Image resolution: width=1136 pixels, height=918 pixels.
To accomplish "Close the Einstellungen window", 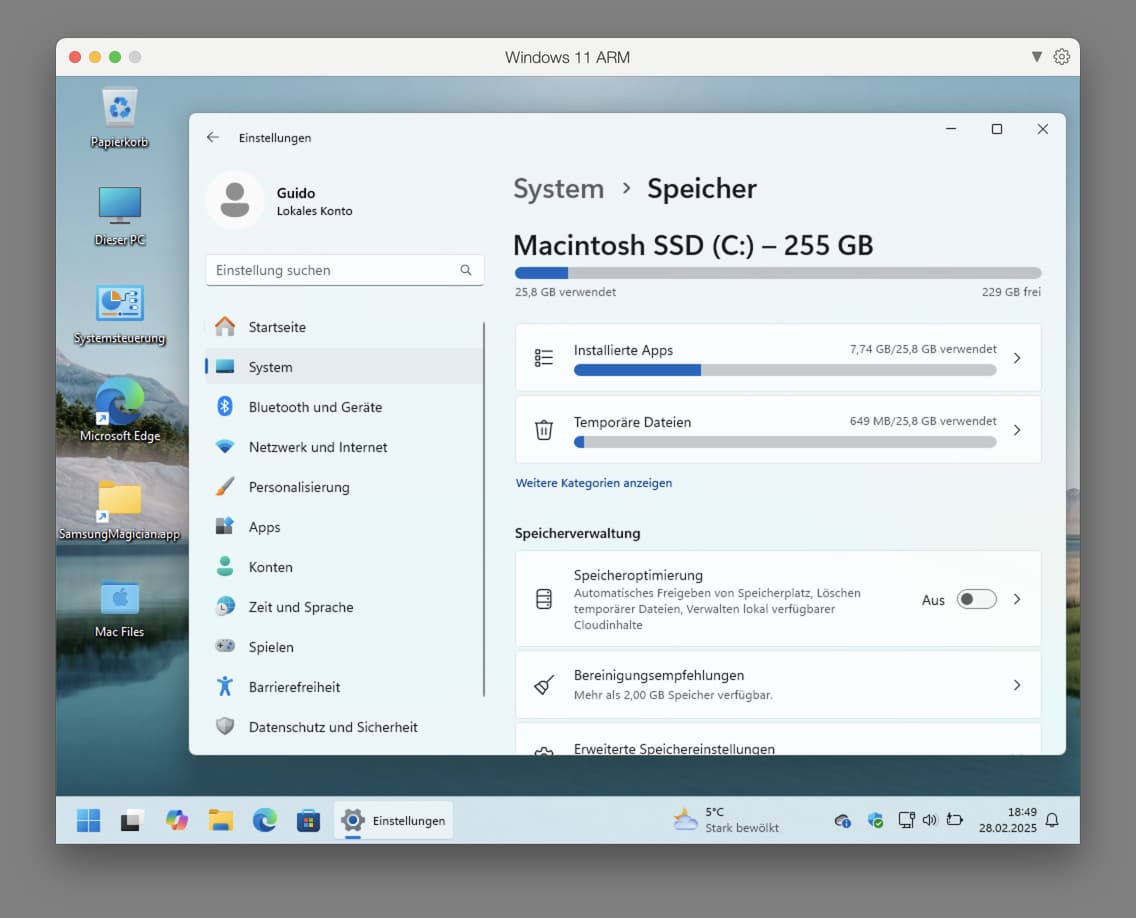I will [x=1043, y=129].
